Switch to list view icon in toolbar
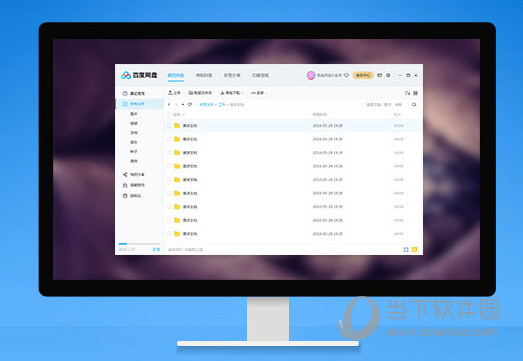 (415, 93)
